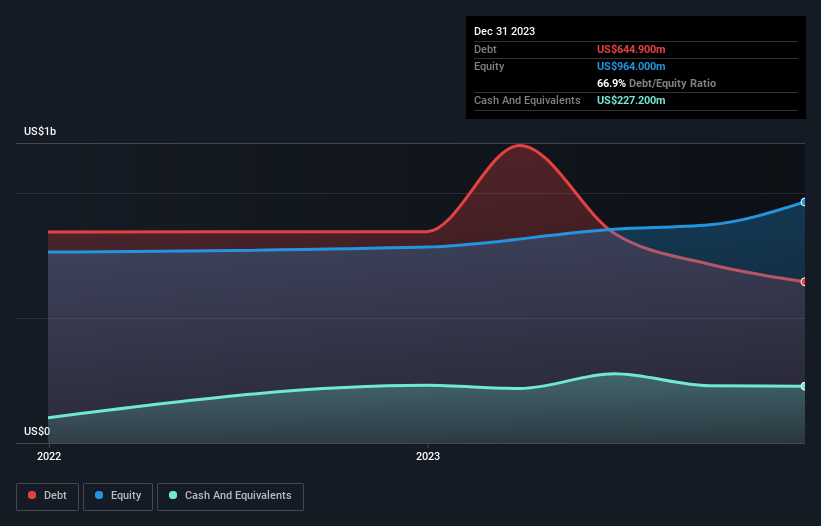Click the US$644.900m debt value
Image resolution: width=821 pixels, height=526 pixels.
point(631,49)
